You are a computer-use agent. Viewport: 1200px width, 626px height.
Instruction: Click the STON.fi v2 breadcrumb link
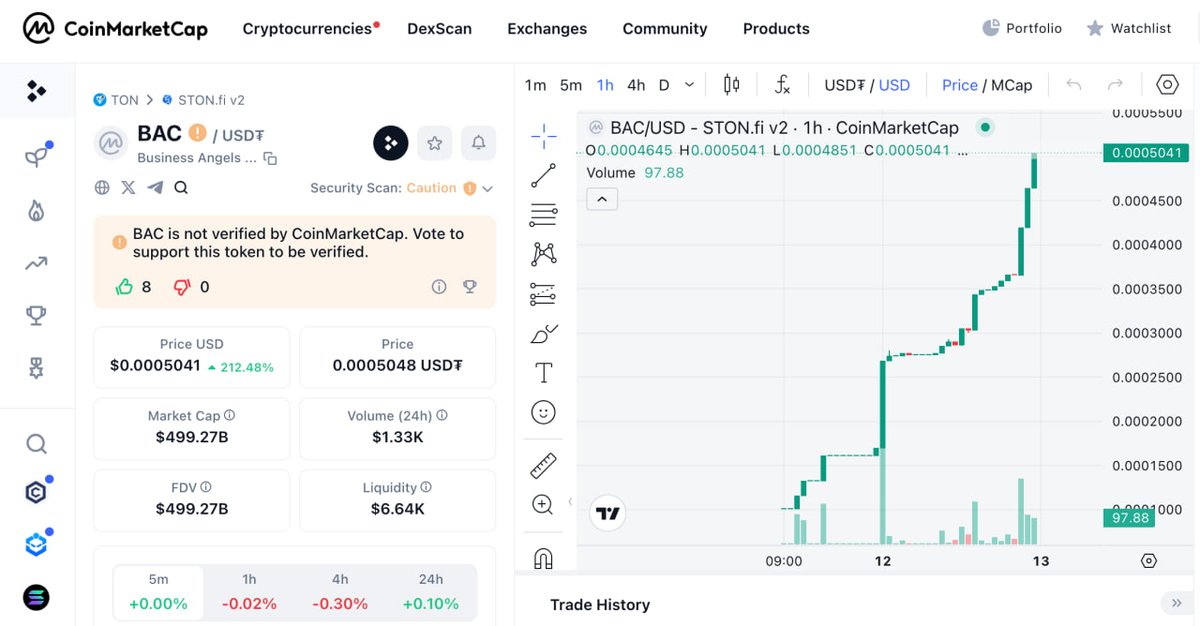click(203, 100)
